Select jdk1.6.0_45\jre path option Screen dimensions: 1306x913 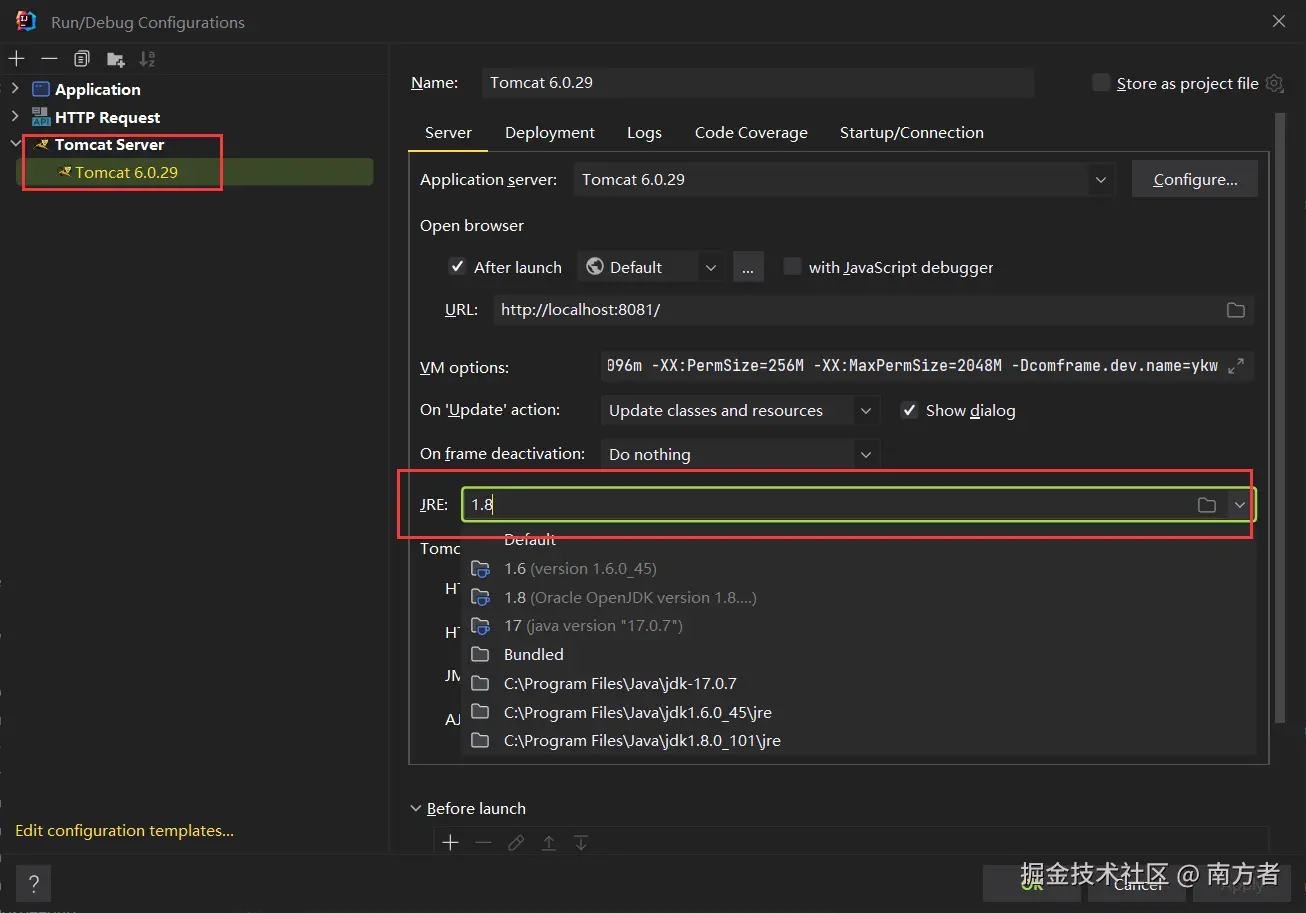tap(858, 712)
